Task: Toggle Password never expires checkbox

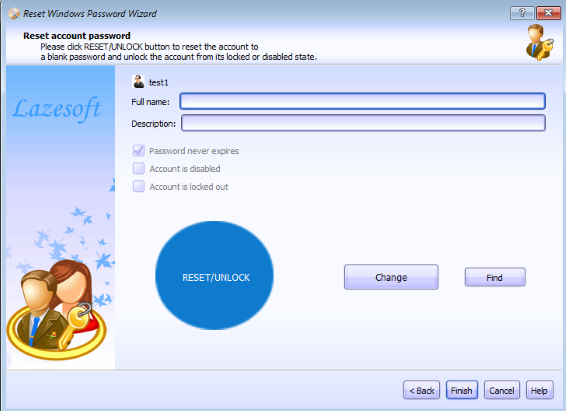Action: [139, 150]
